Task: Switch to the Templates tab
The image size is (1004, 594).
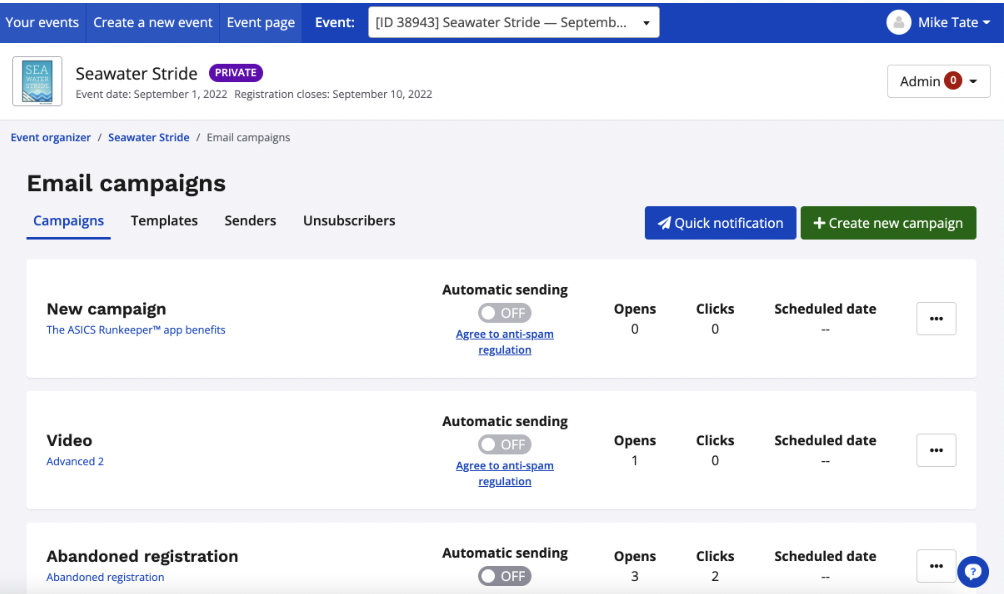Action: [164, 221]
